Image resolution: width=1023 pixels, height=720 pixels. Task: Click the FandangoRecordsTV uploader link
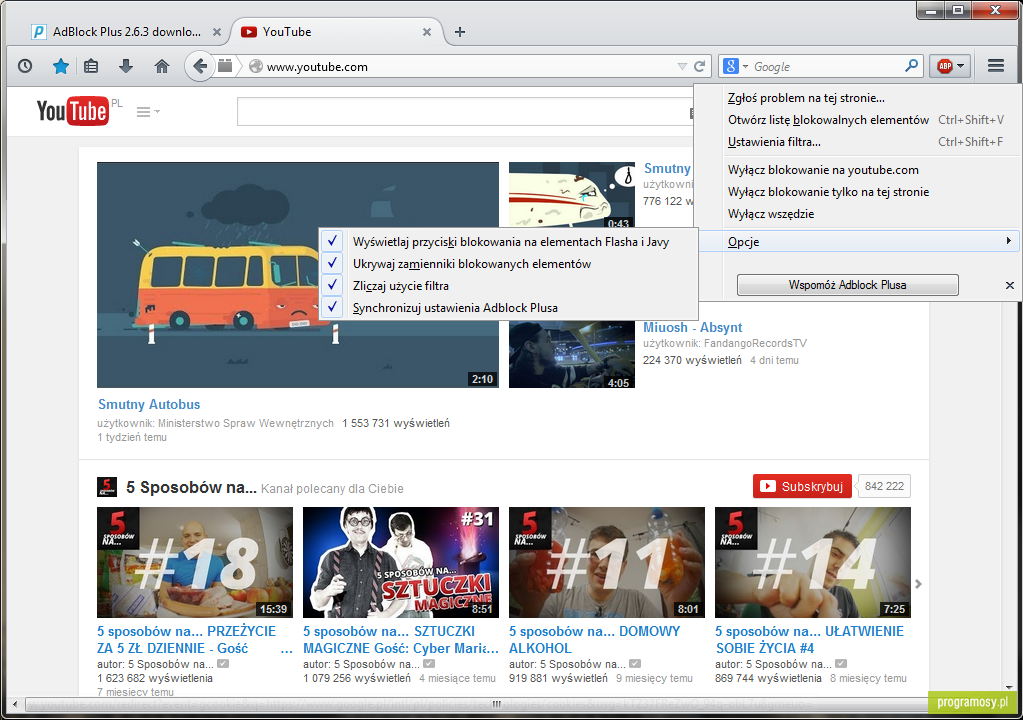(x=755, y=343)
